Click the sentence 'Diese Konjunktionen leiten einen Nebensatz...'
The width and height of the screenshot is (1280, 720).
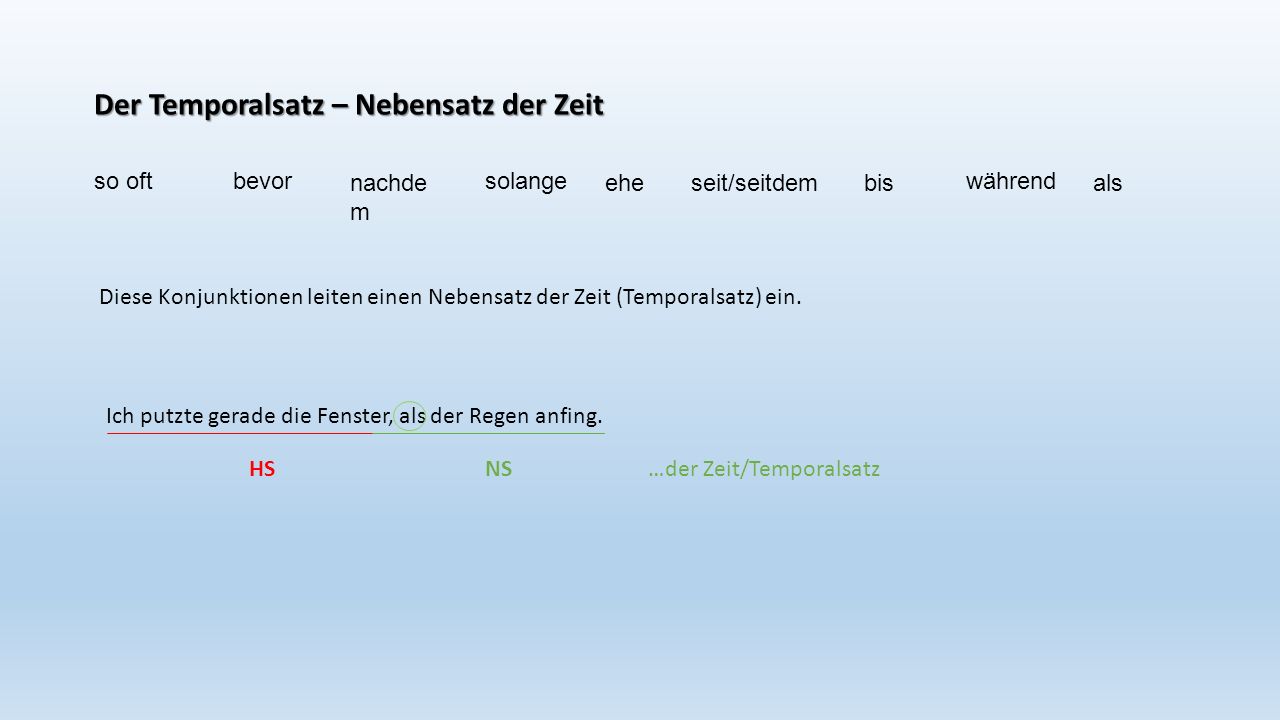(x=451, y=297)
